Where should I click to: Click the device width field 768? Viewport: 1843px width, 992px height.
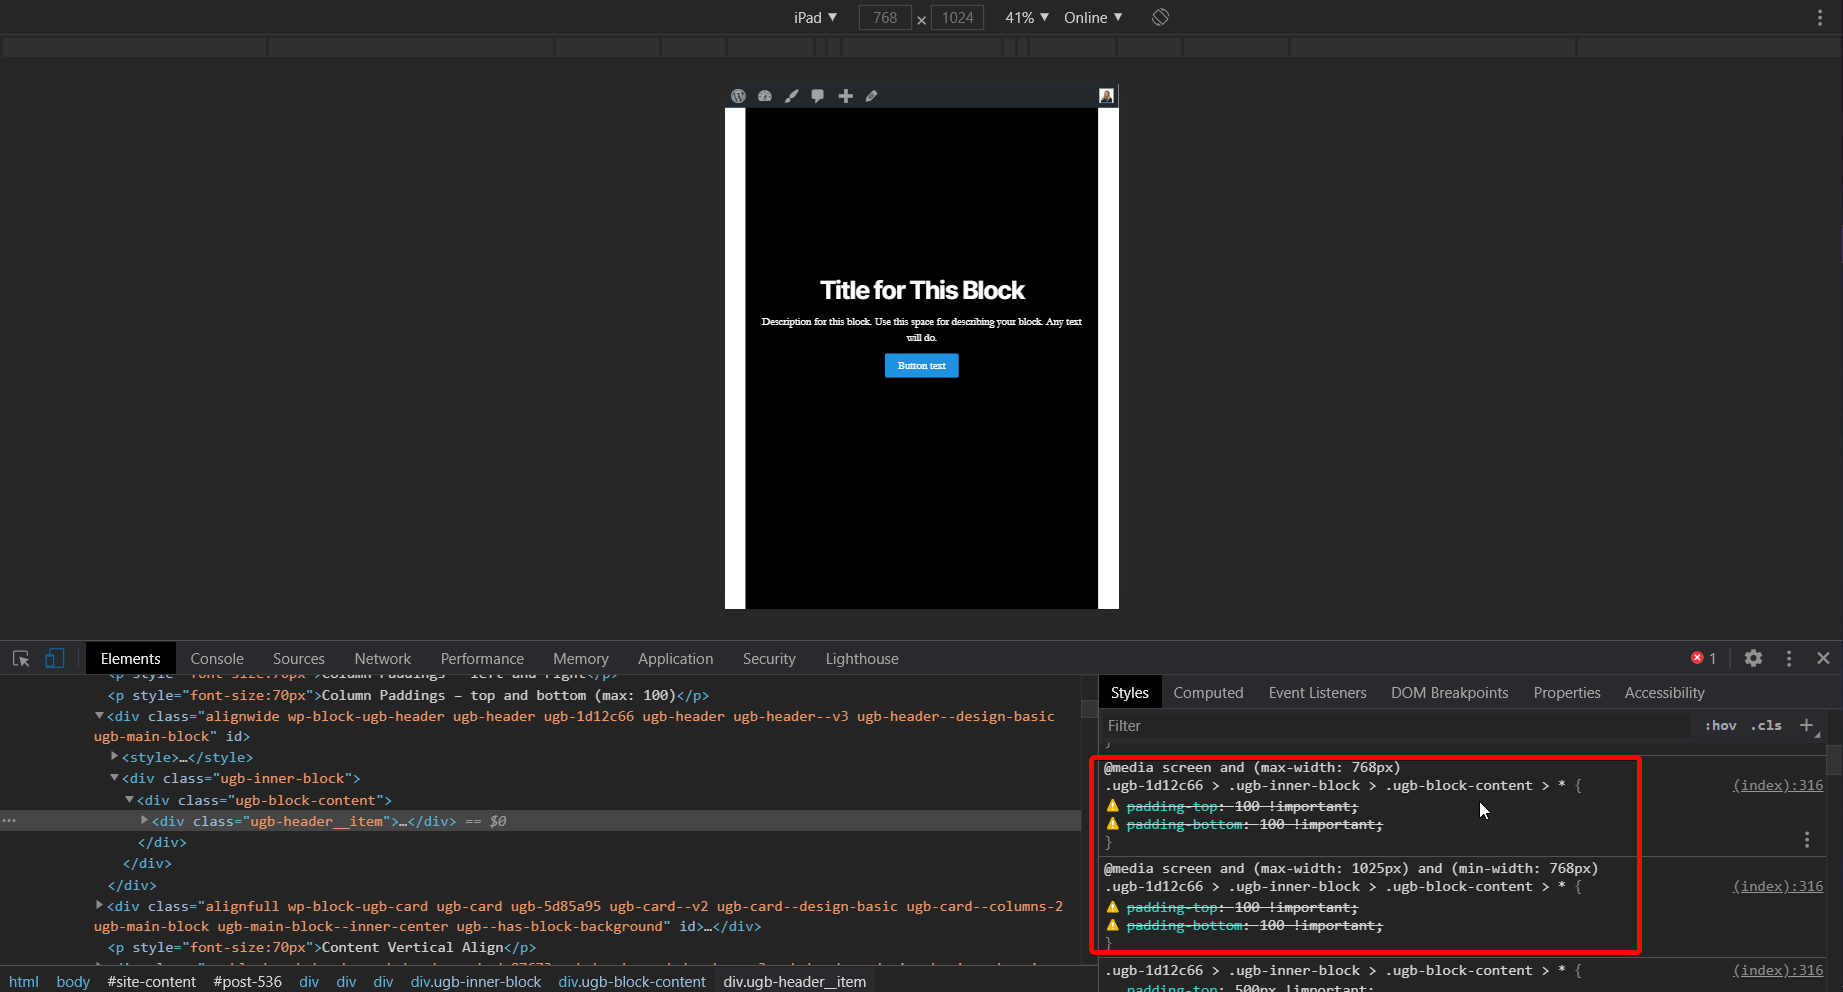pos(885,17)
